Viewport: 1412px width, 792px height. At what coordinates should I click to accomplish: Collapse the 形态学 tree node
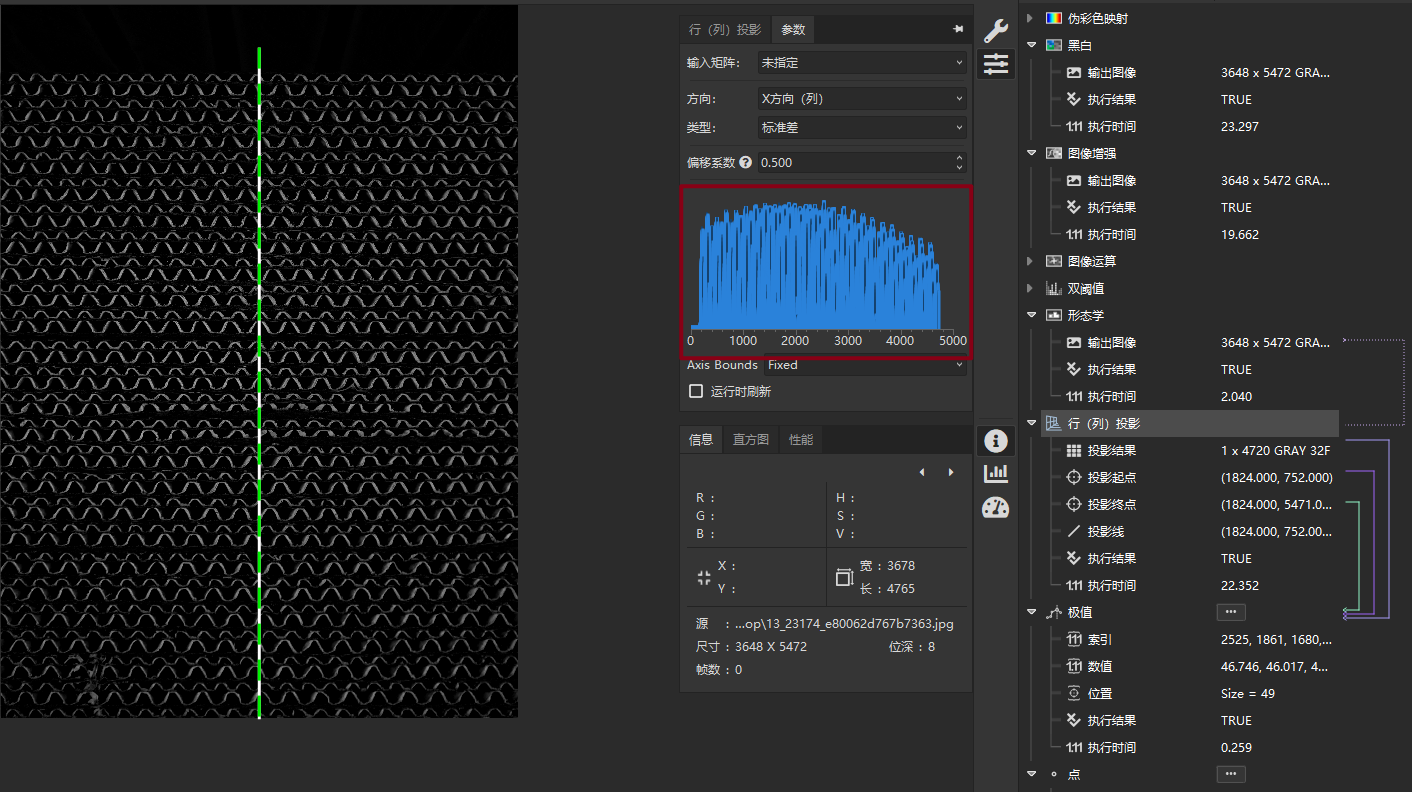[1031, 315]
